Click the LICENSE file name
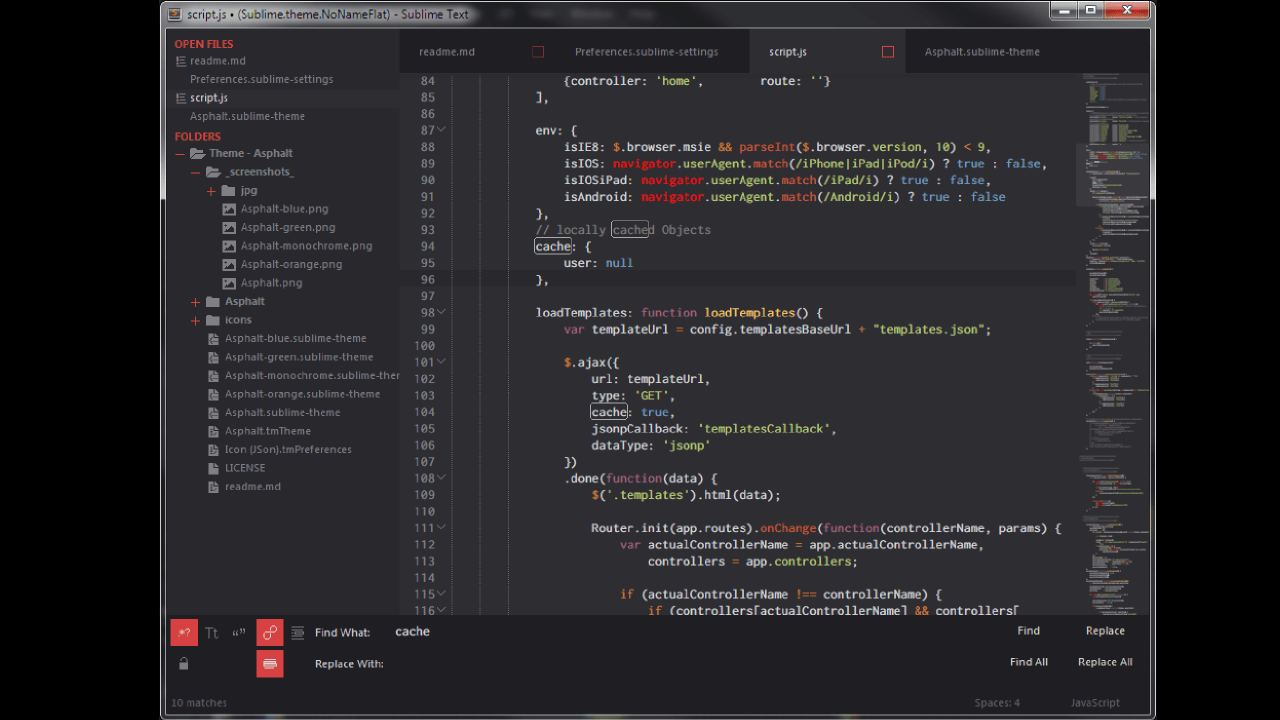Screen dimensions: 1280x720 click(245, 468)
